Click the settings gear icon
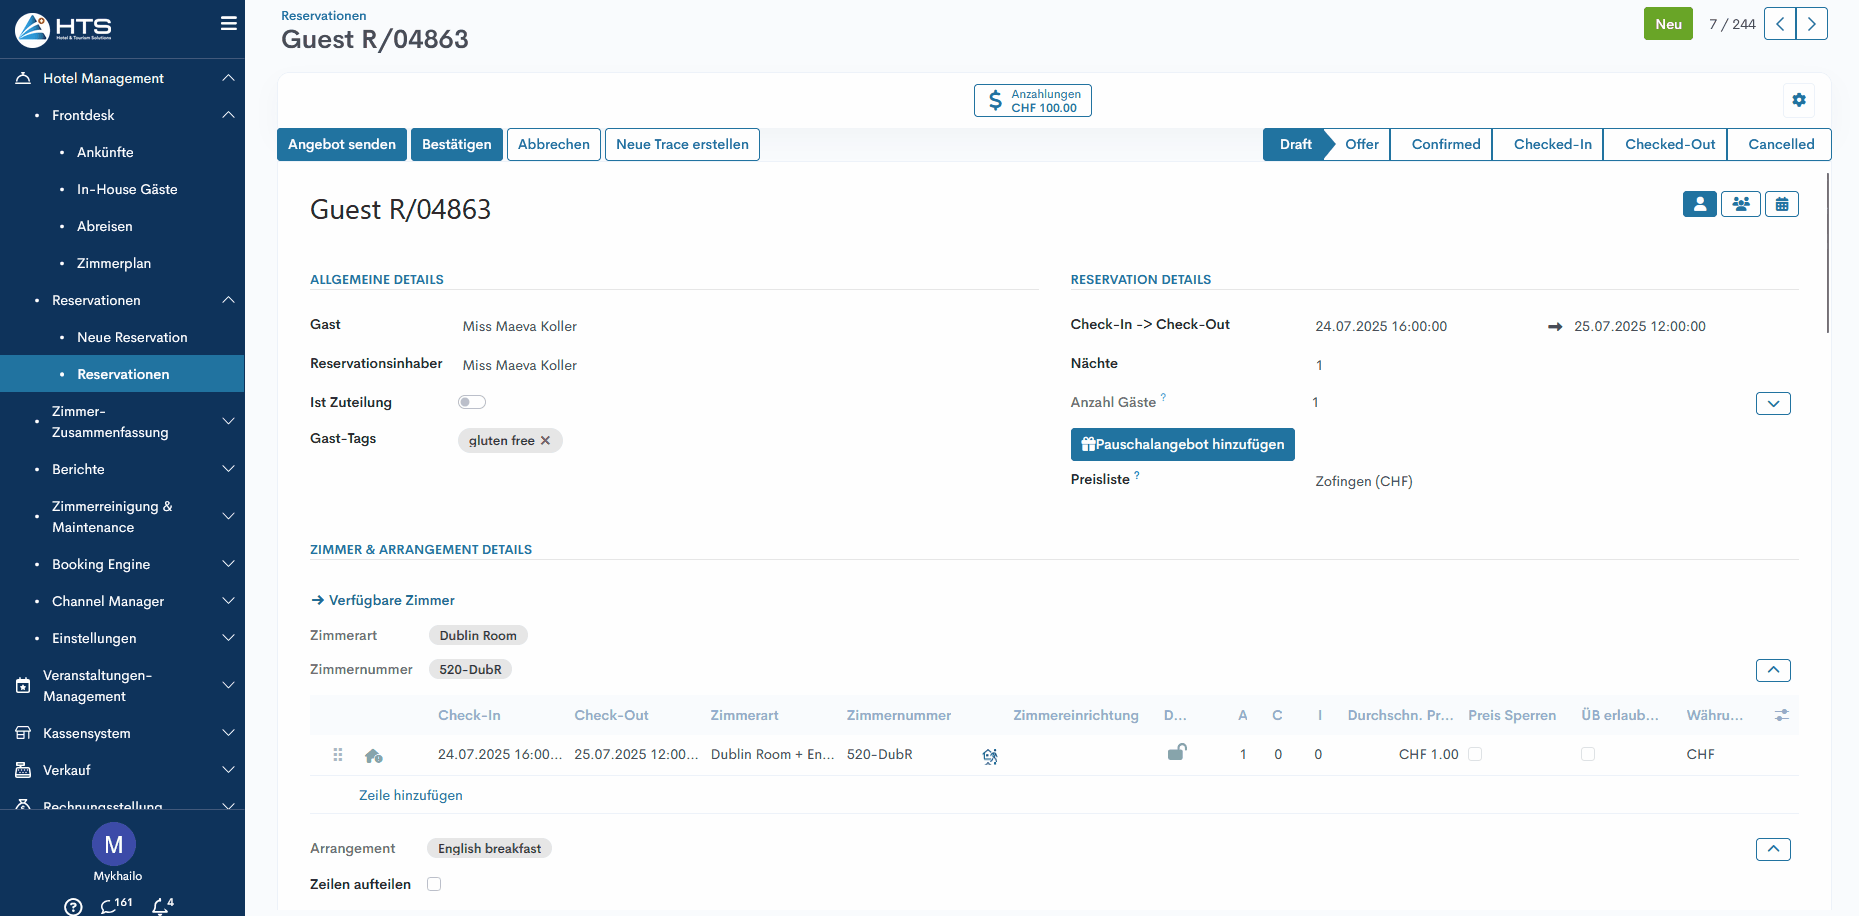Screen dimensions: 1859x916 pos(1798,100)
